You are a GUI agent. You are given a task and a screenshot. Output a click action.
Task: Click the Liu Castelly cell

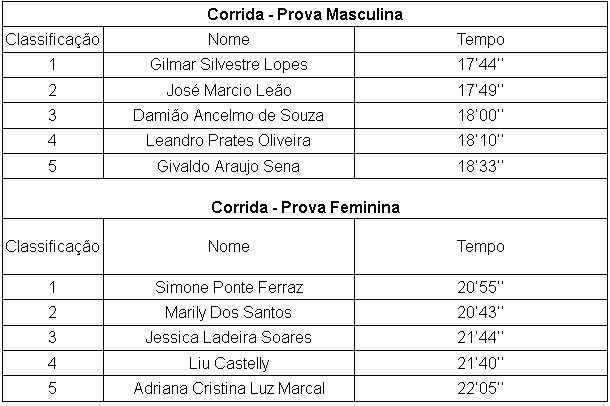(228, 363)
